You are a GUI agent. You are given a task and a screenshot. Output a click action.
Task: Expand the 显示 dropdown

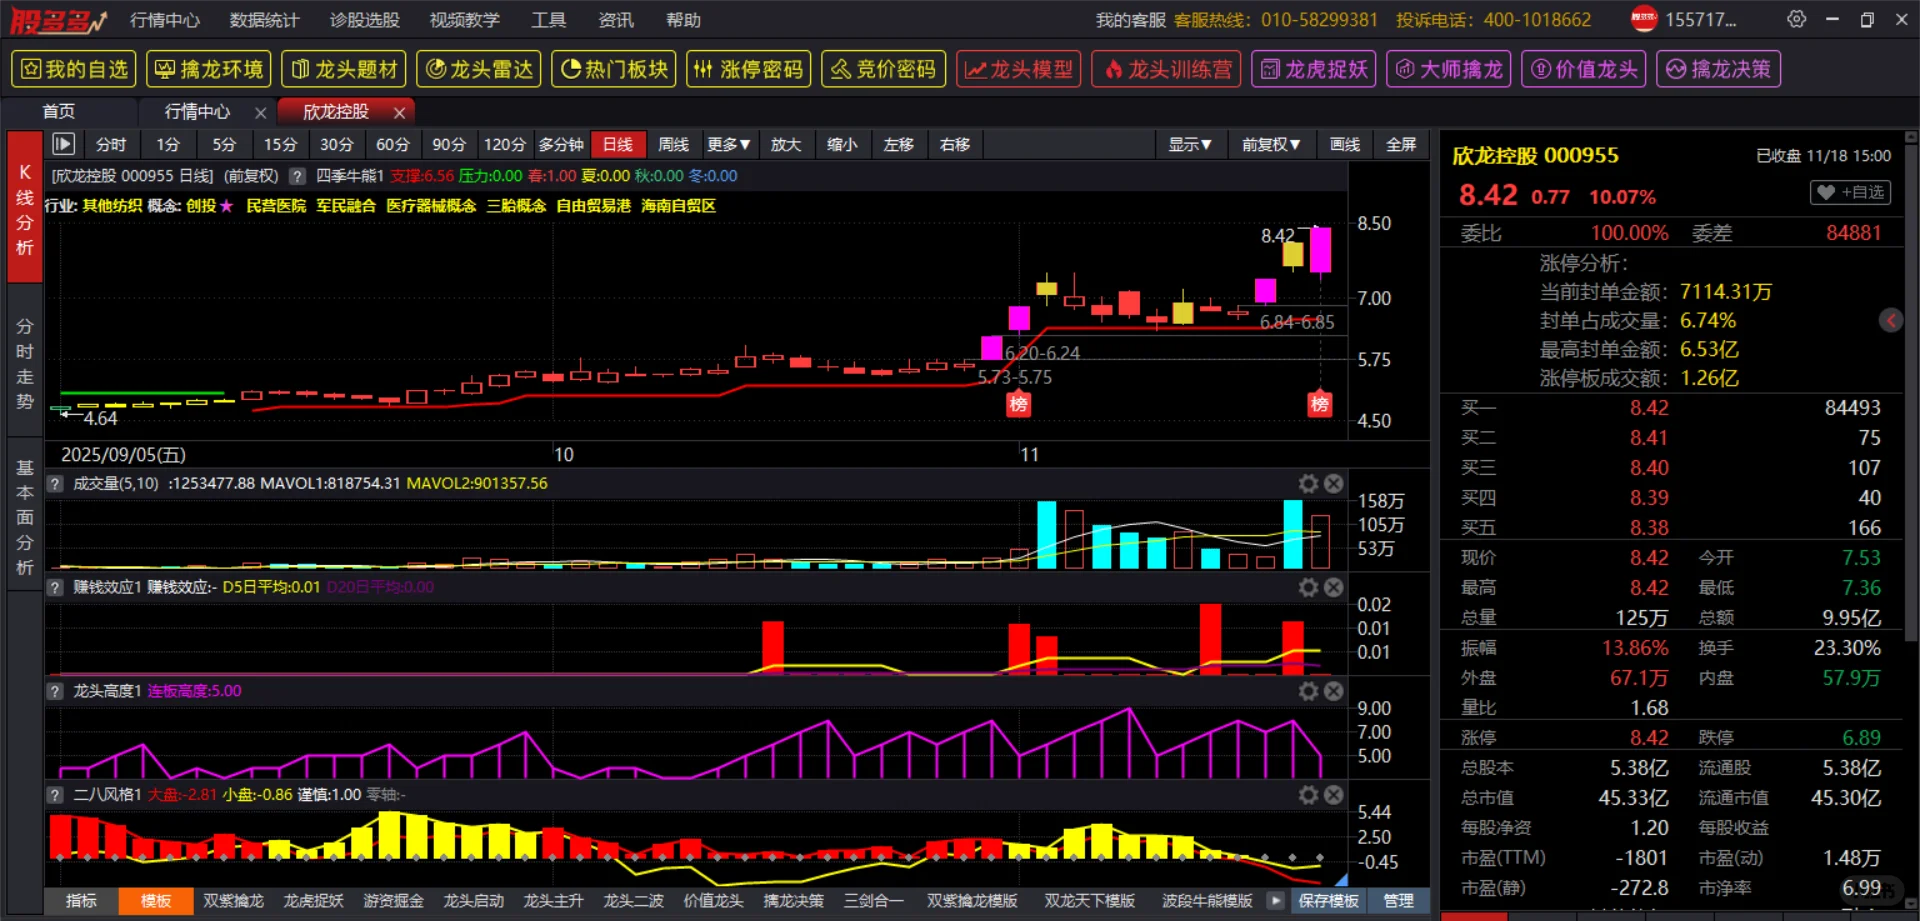(1190, 145)
